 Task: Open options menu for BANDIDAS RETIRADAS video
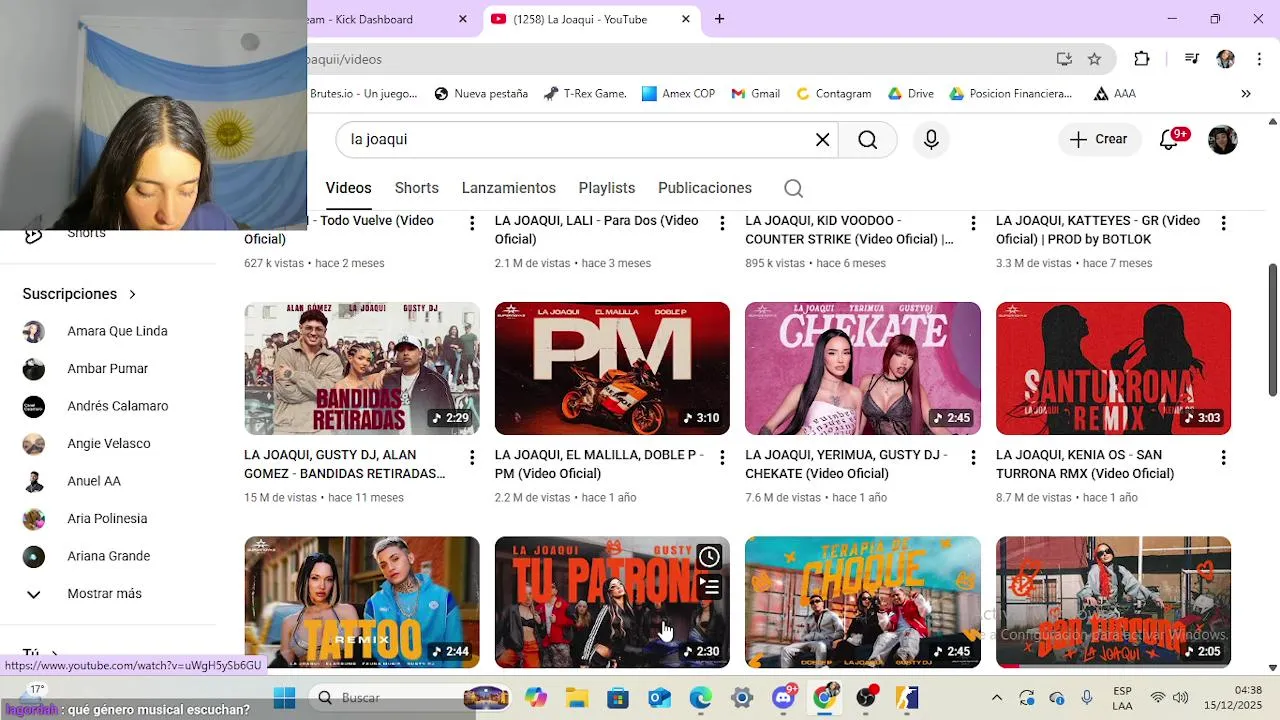click(x=472, y=458)
